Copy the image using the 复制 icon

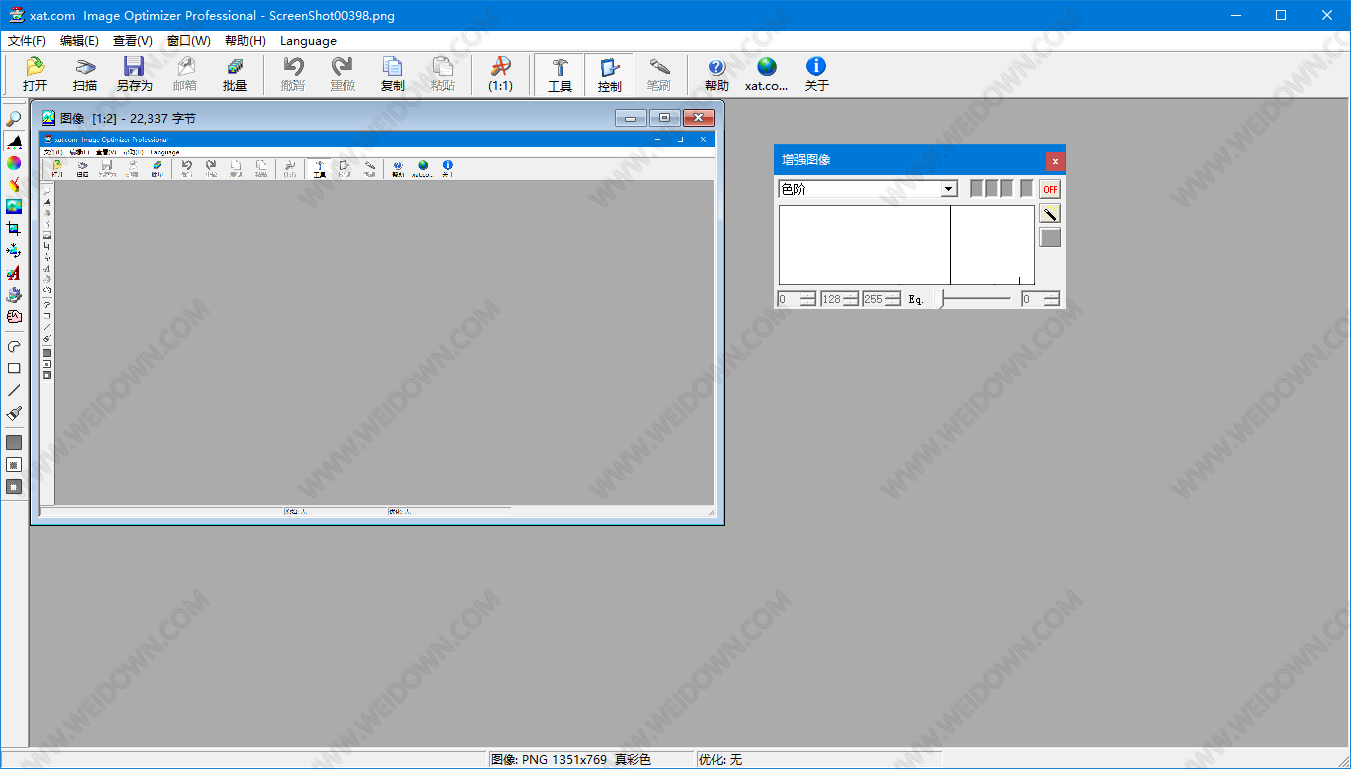click(393, 74)
